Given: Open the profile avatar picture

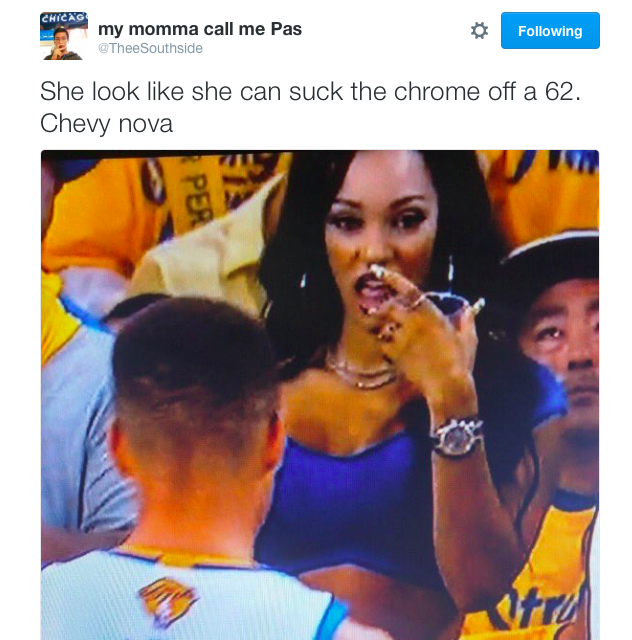Looking at the screenshot, I should click(64, 36).
